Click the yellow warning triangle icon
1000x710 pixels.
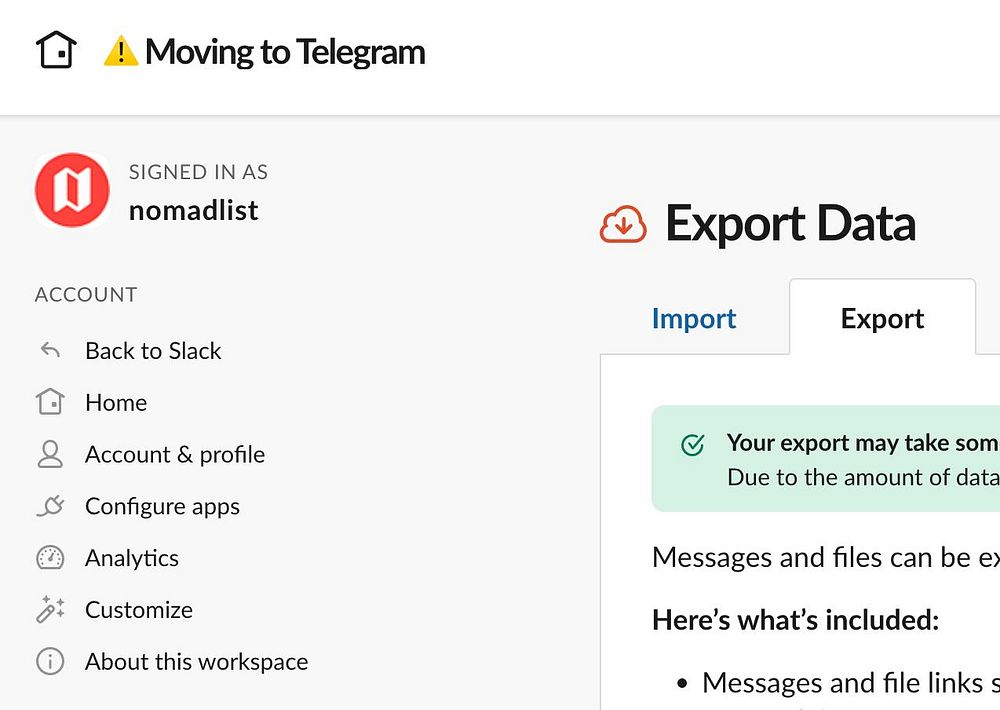pyautogui.click(x=120, y=51)
